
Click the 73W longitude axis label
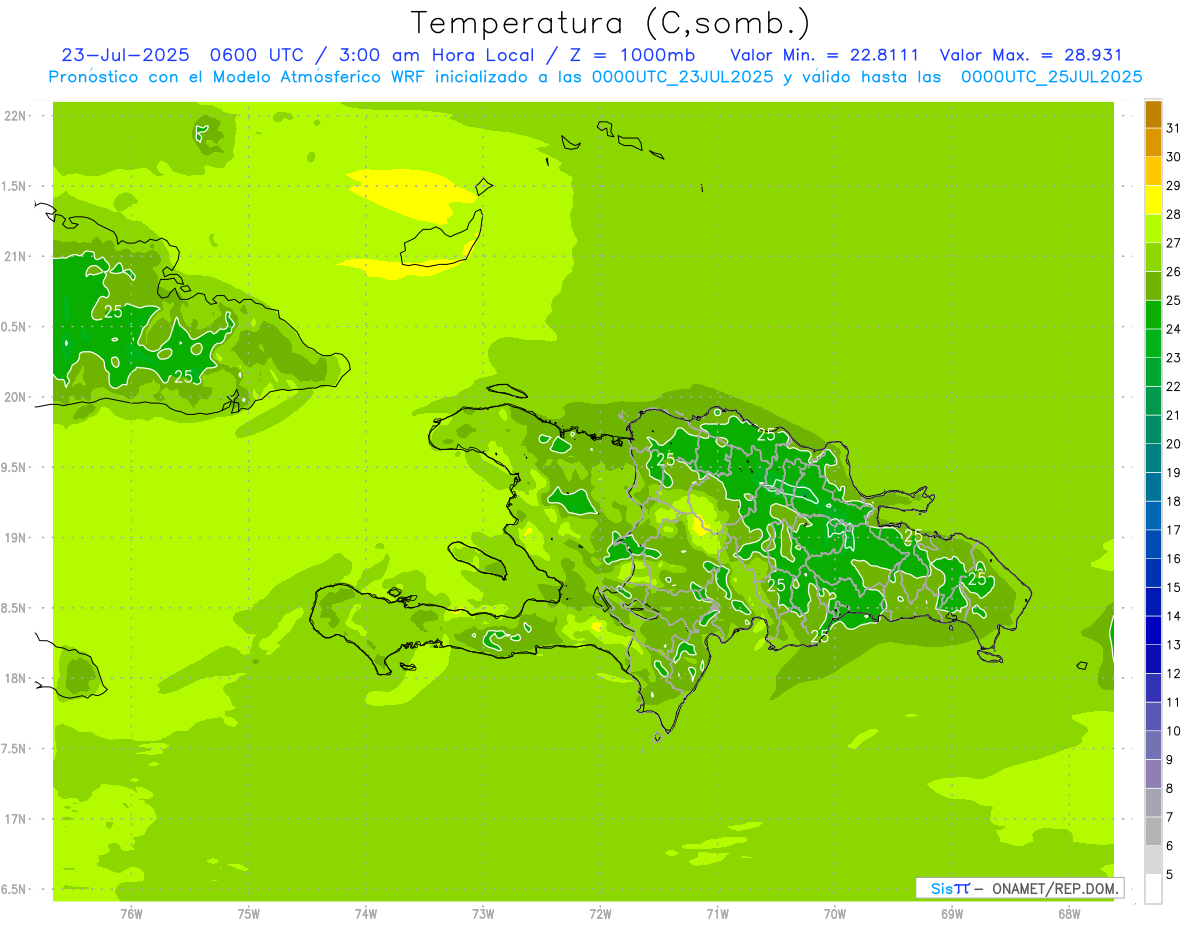[483, 914]
